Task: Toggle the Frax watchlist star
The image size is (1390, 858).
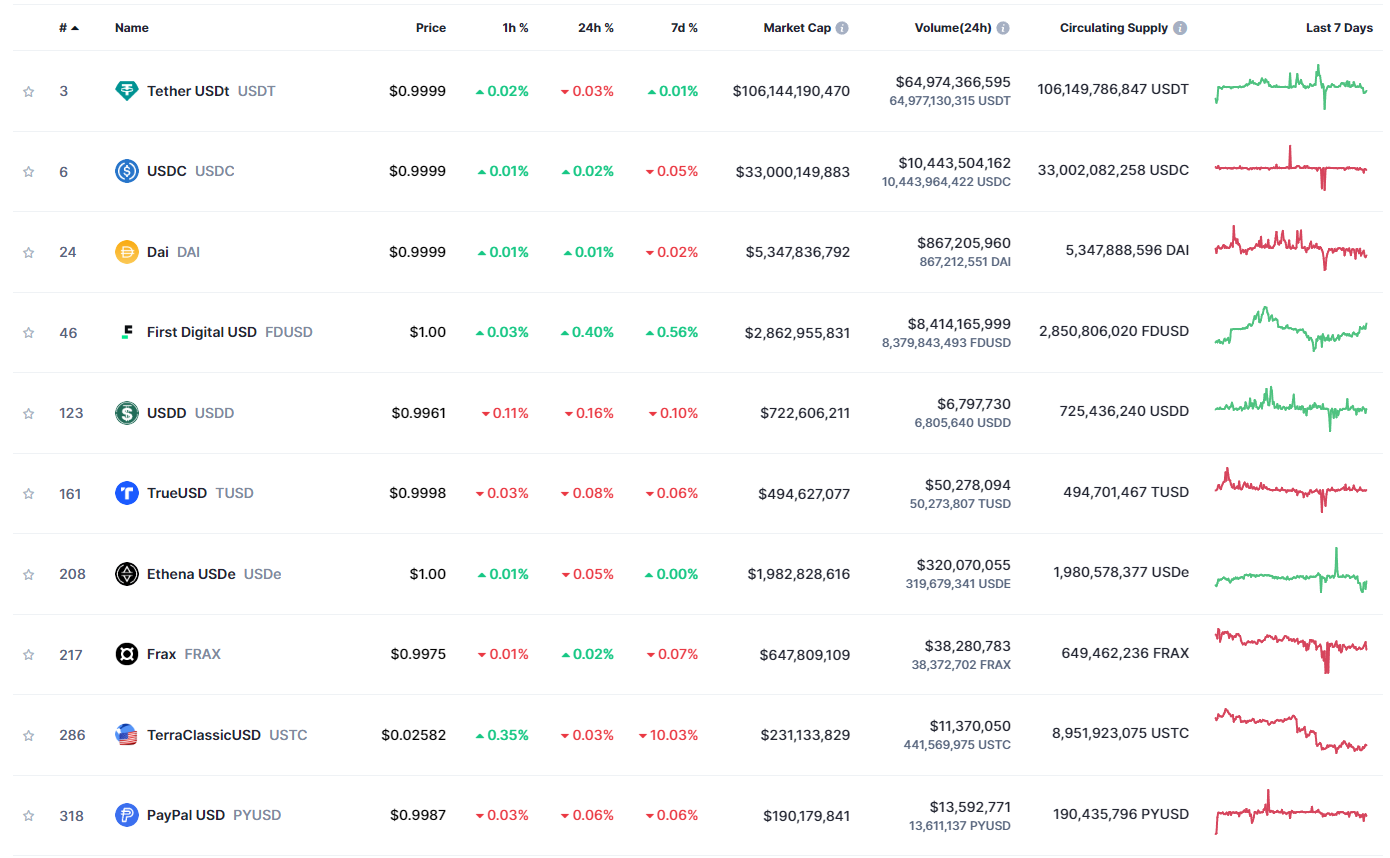Action: 28,655
